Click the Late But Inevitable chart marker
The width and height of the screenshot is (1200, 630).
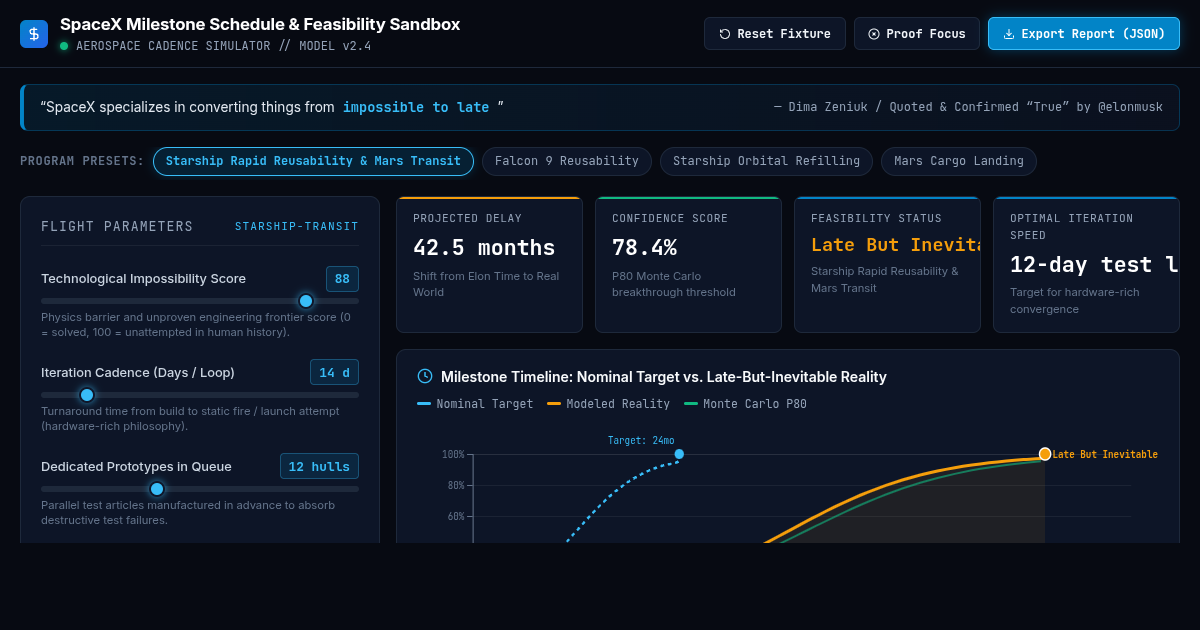(1045, 454)
